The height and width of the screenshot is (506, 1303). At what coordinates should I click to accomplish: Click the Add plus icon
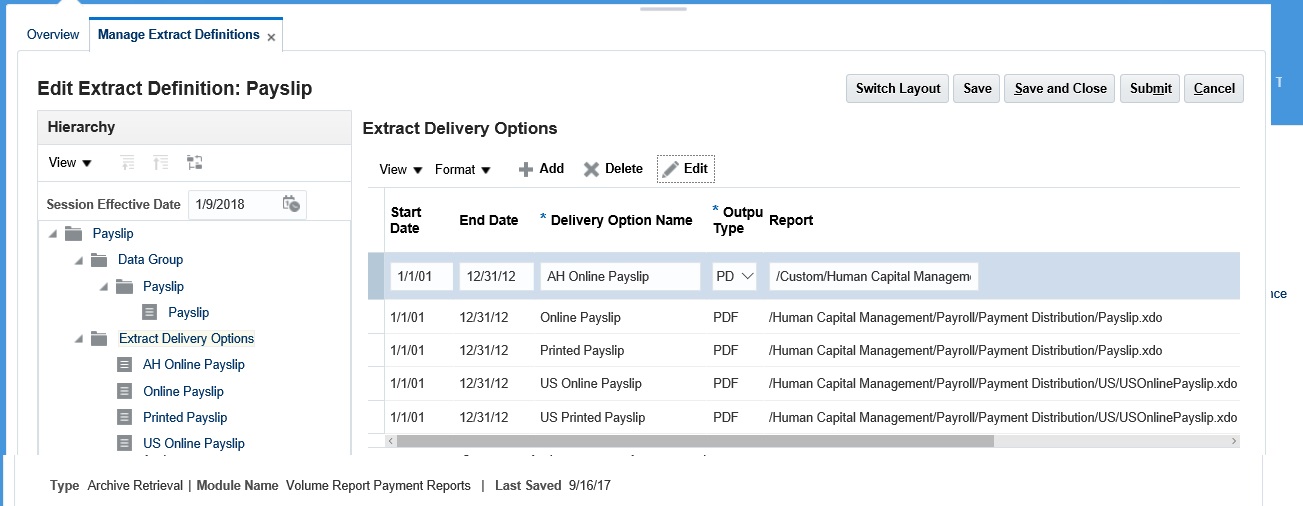coord(526,169)
